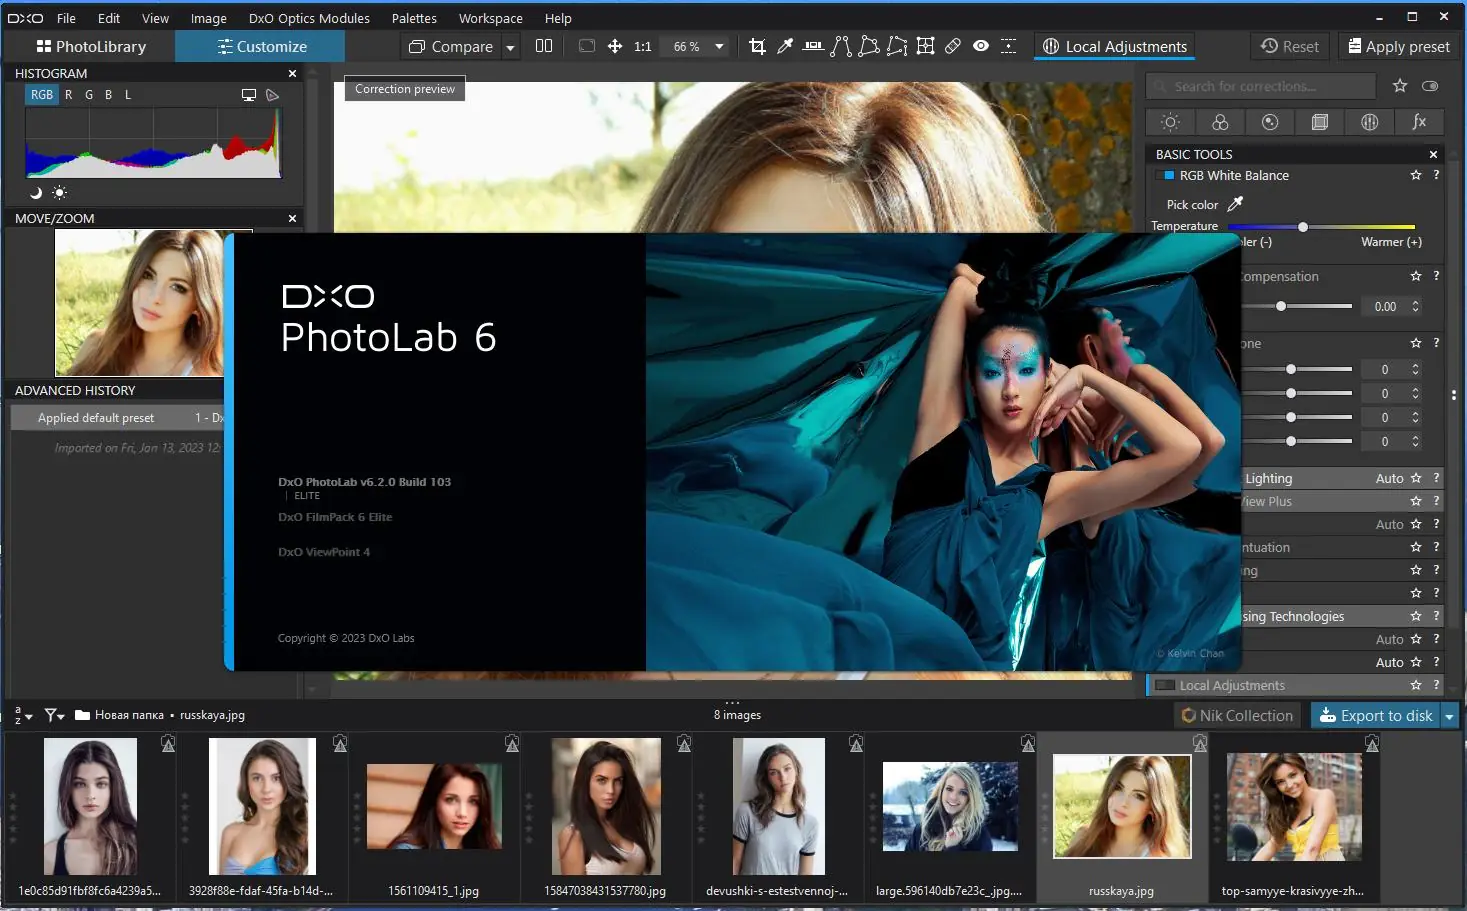The image size is (1467, 911).
Task: Open the Export to disk dropdown arrow
Action: coord(1449,716)
